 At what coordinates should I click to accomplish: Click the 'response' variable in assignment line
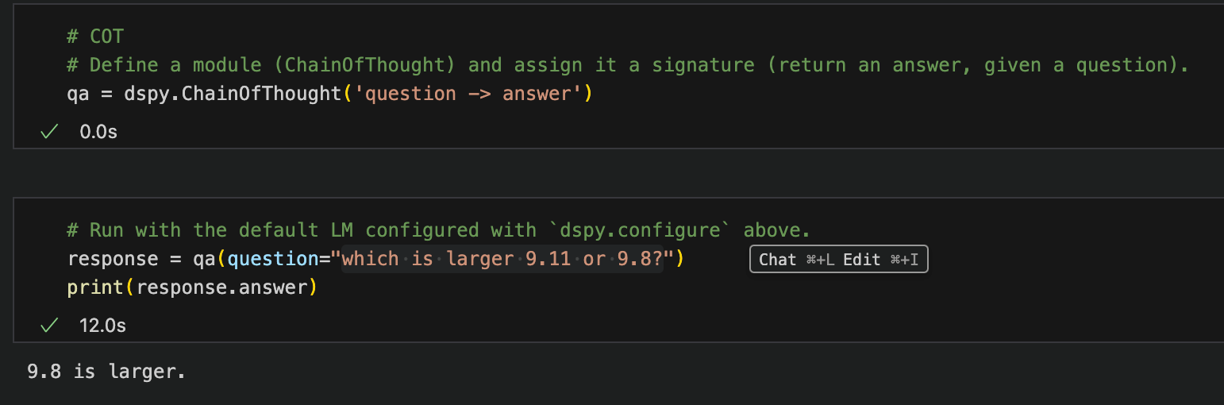[113, 260]
